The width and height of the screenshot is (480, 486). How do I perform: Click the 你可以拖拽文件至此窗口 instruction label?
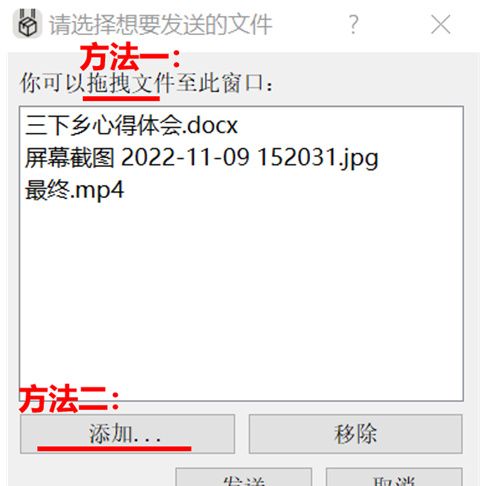tap(147, 83)
